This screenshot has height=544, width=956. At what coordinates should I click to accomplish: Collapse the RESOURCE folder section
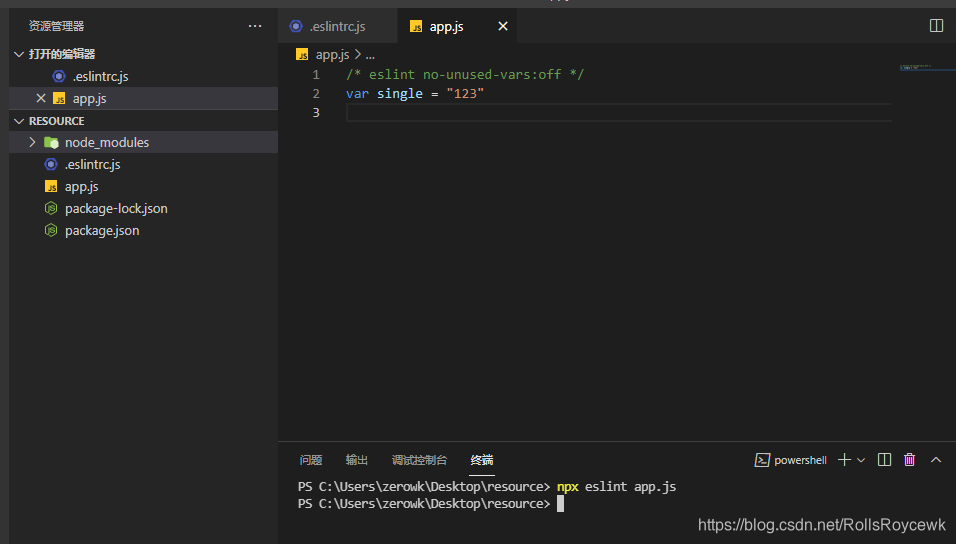(19, 121)
